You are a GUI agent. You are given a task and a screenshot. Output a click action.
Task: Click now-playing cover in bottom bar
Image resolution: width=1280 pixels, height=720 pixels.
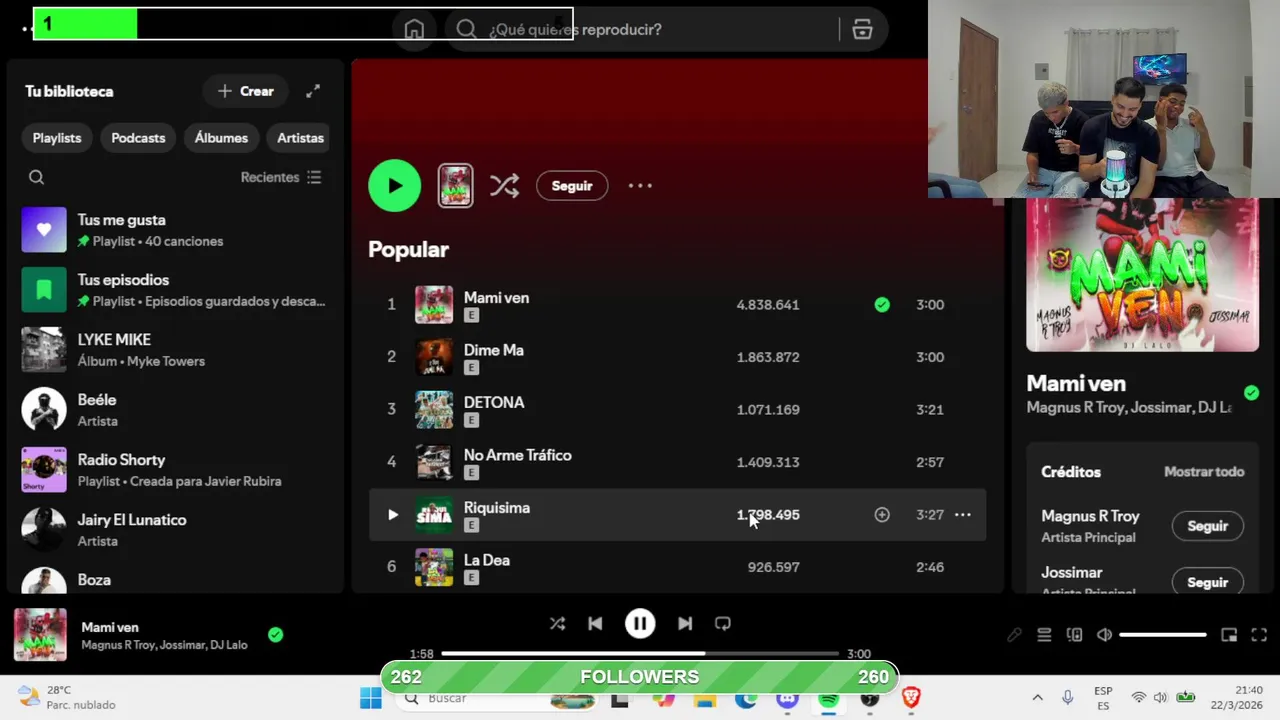pyautogui.click(x=40, y=635)
